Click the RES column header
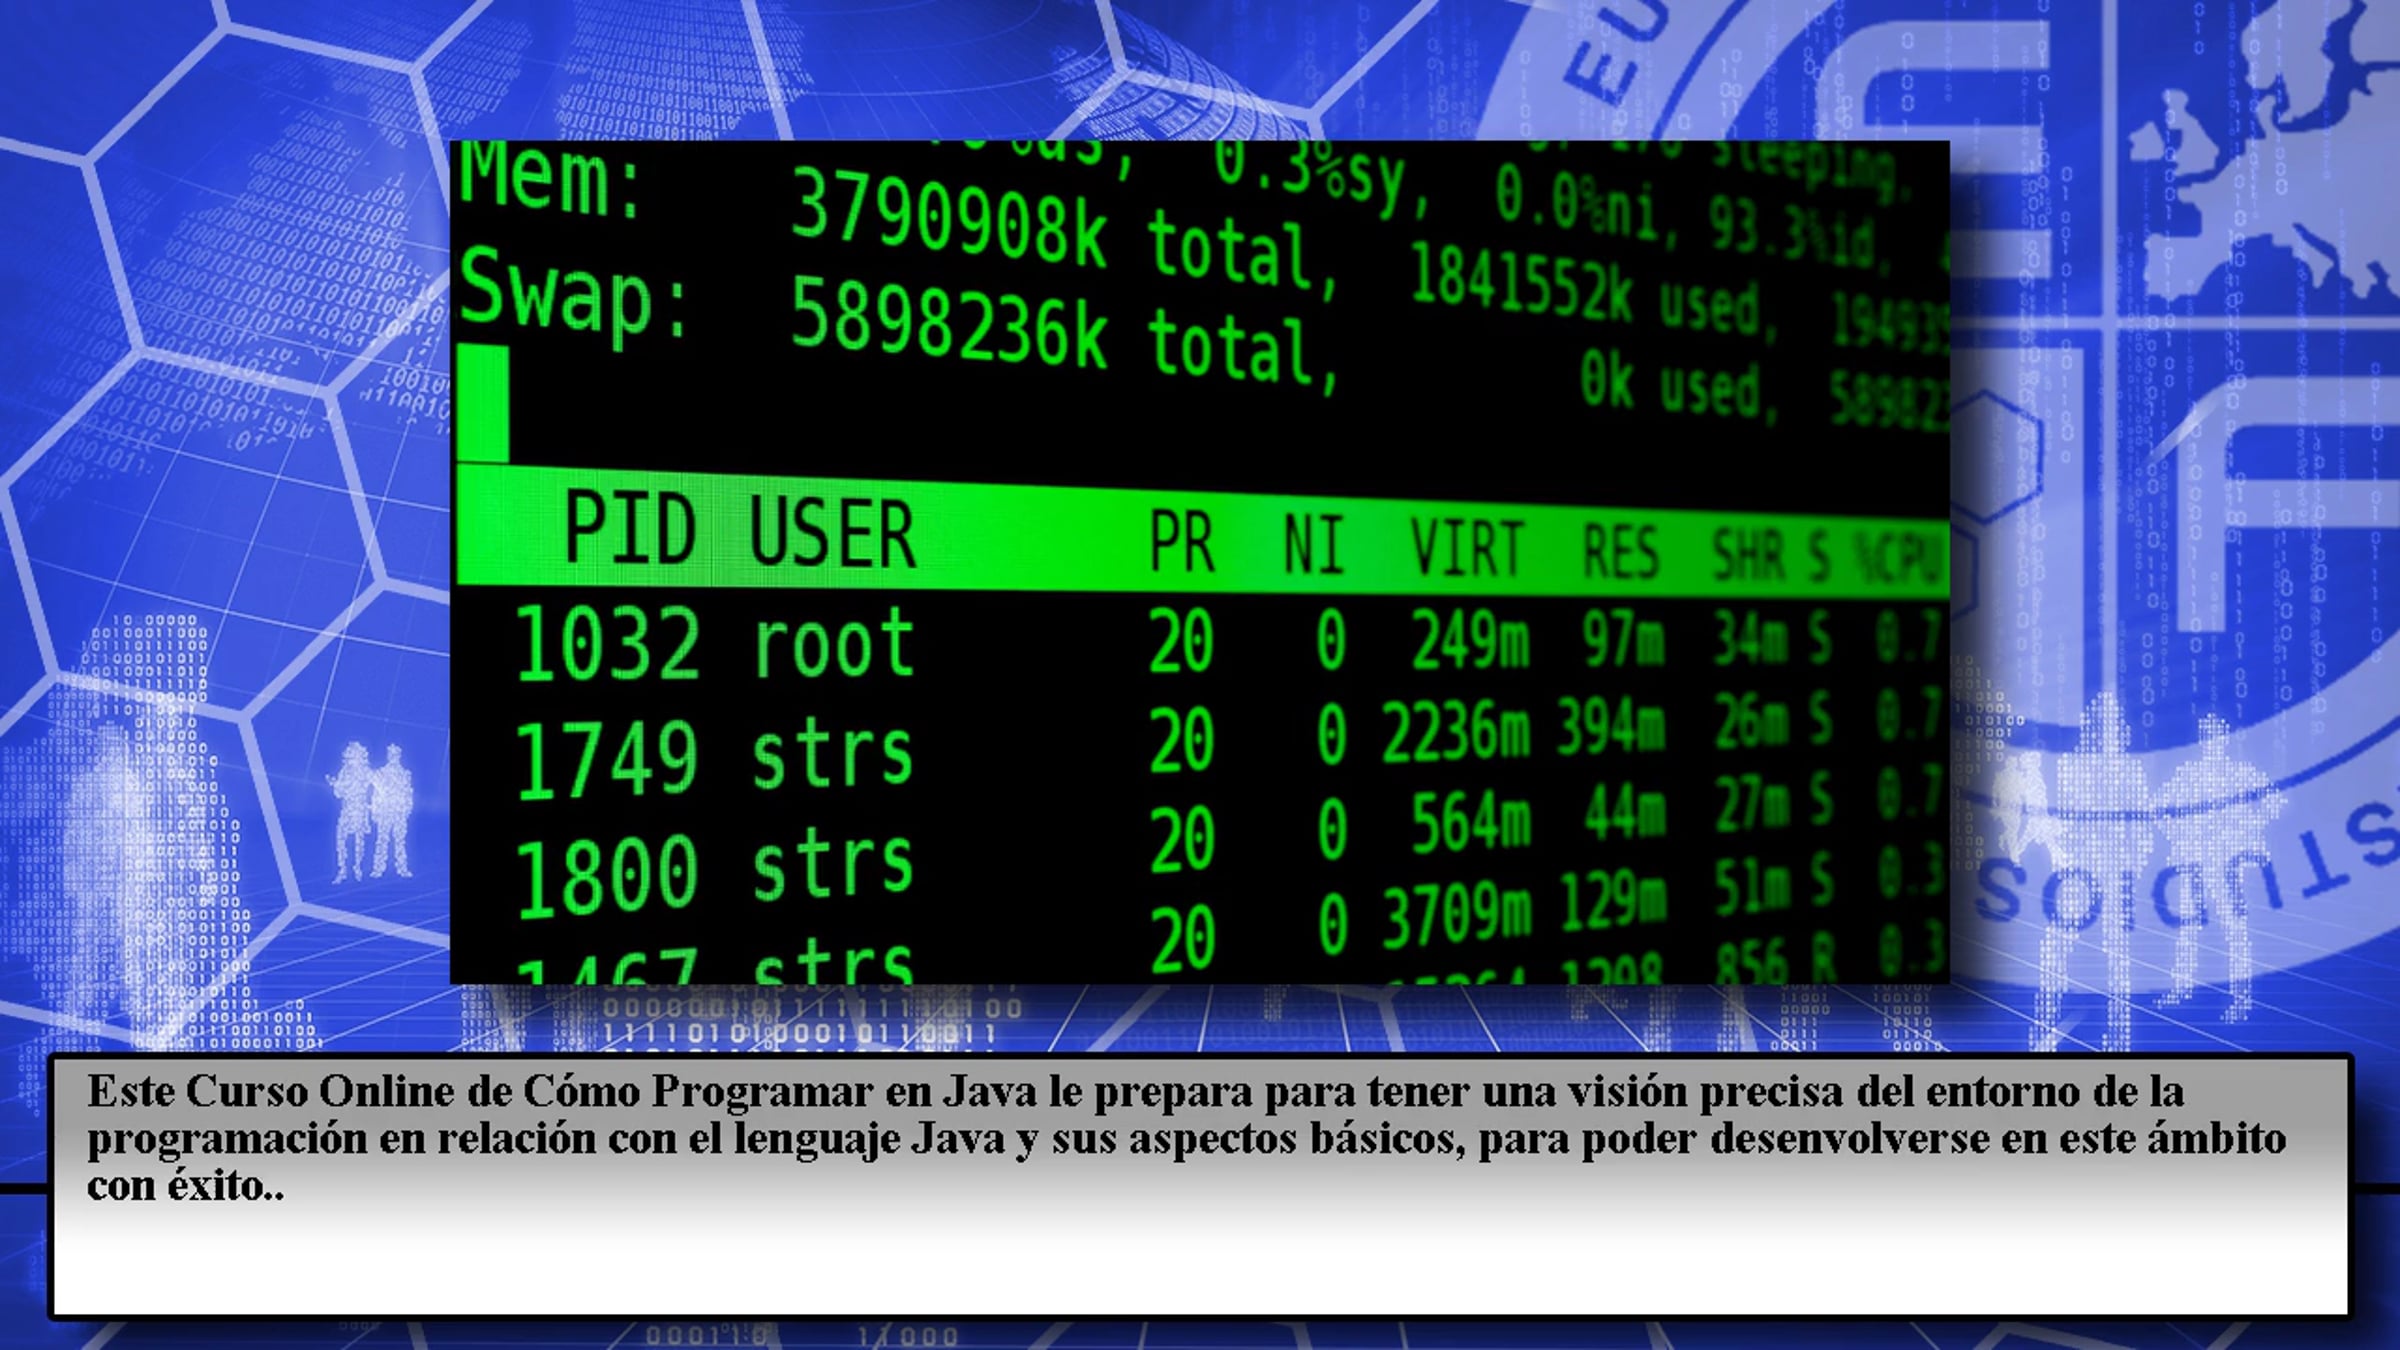The width and height of the screenshot is (2400, 1350). [1620, 552]
